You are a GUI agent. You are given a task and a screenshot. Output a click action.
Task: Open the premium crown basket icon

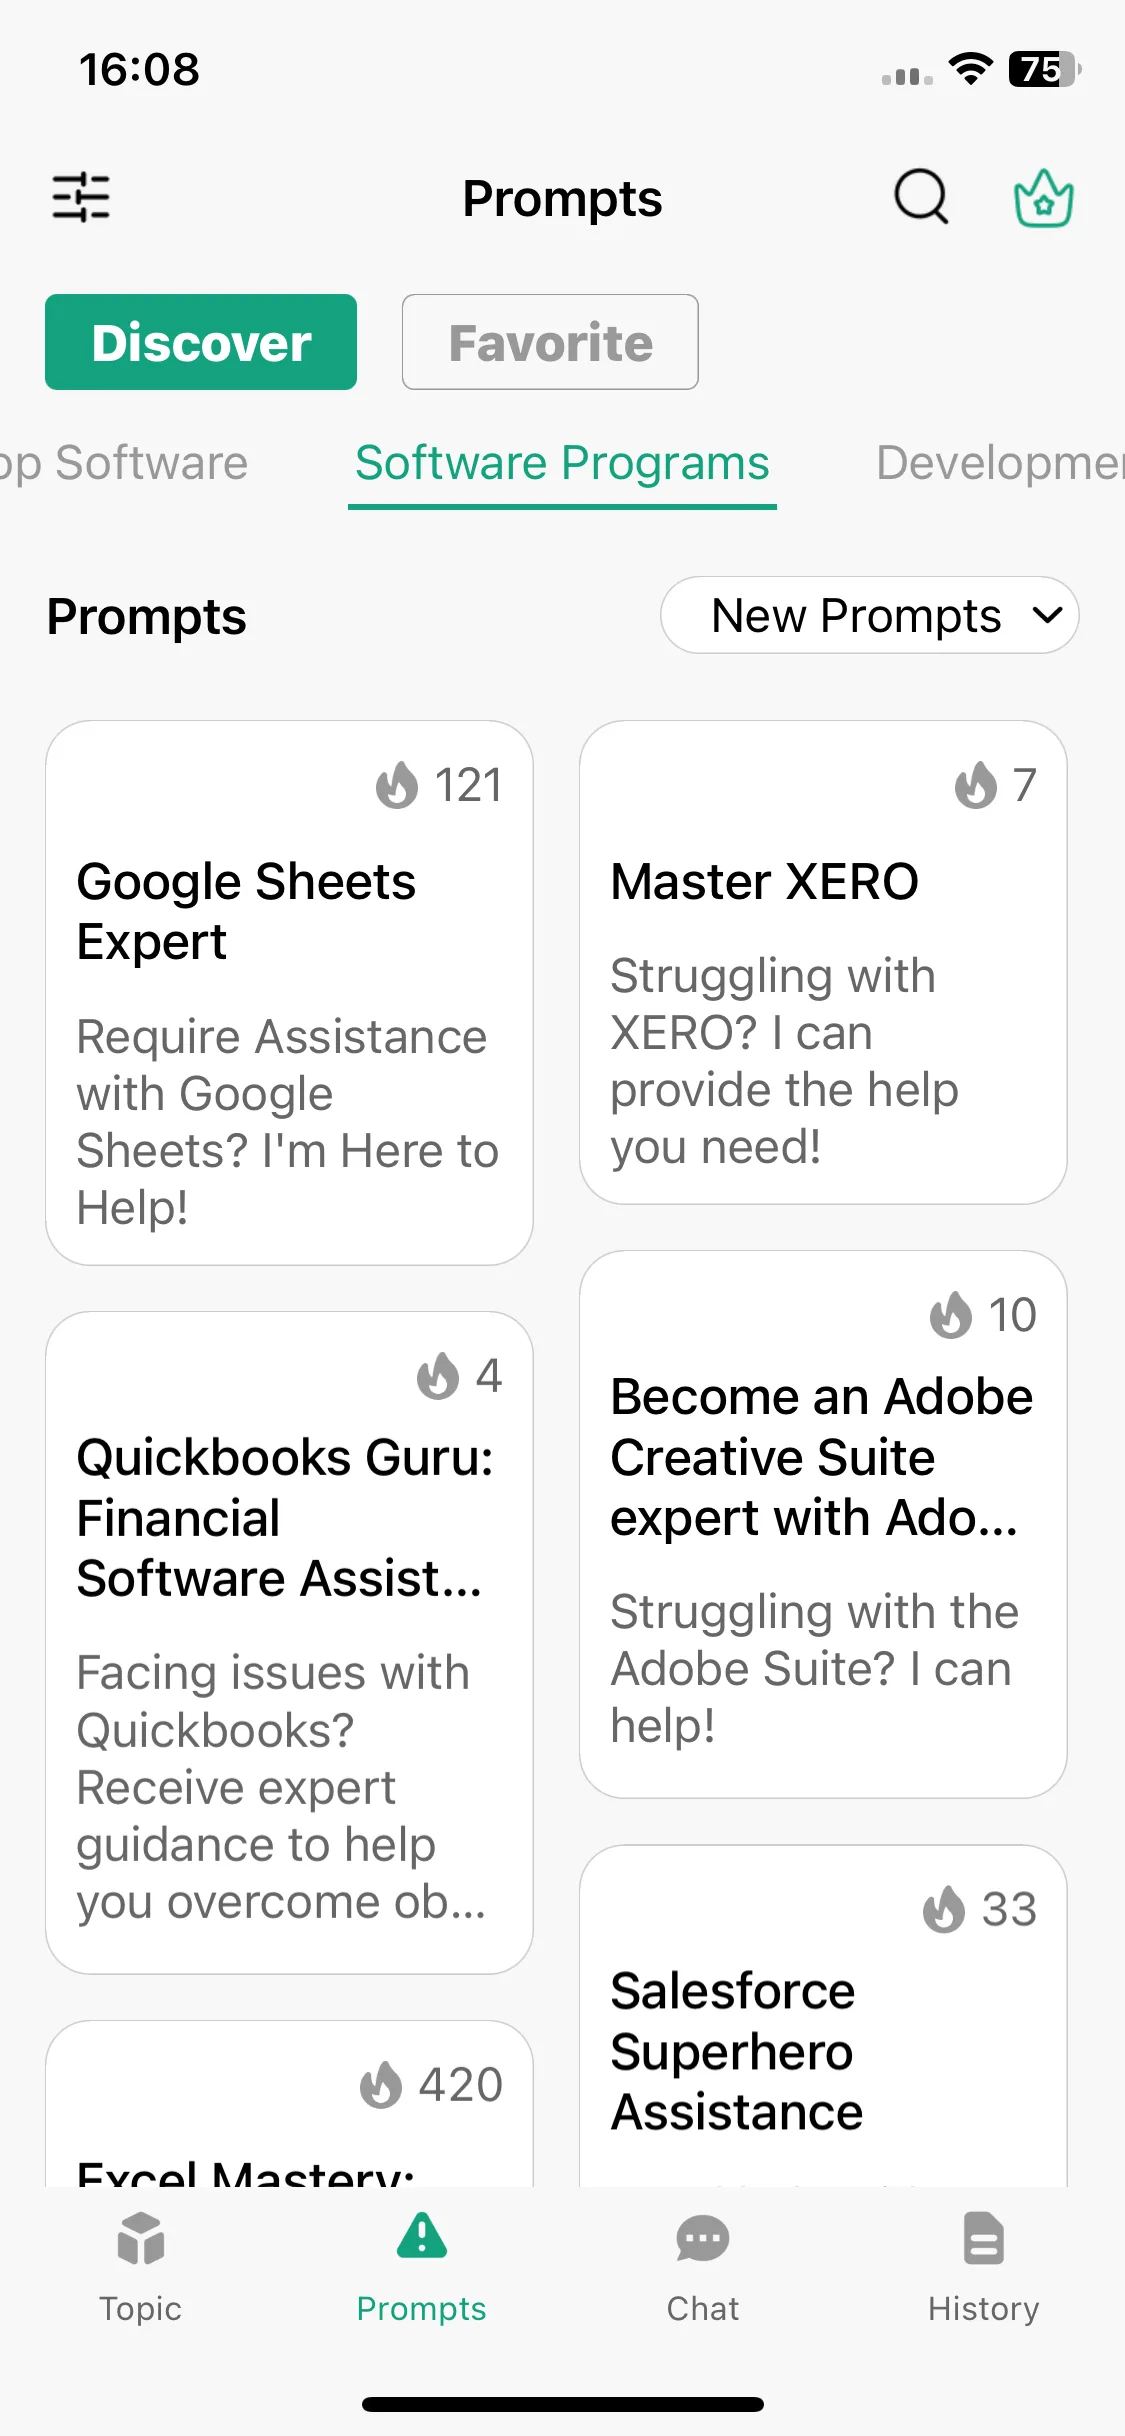1043,198
